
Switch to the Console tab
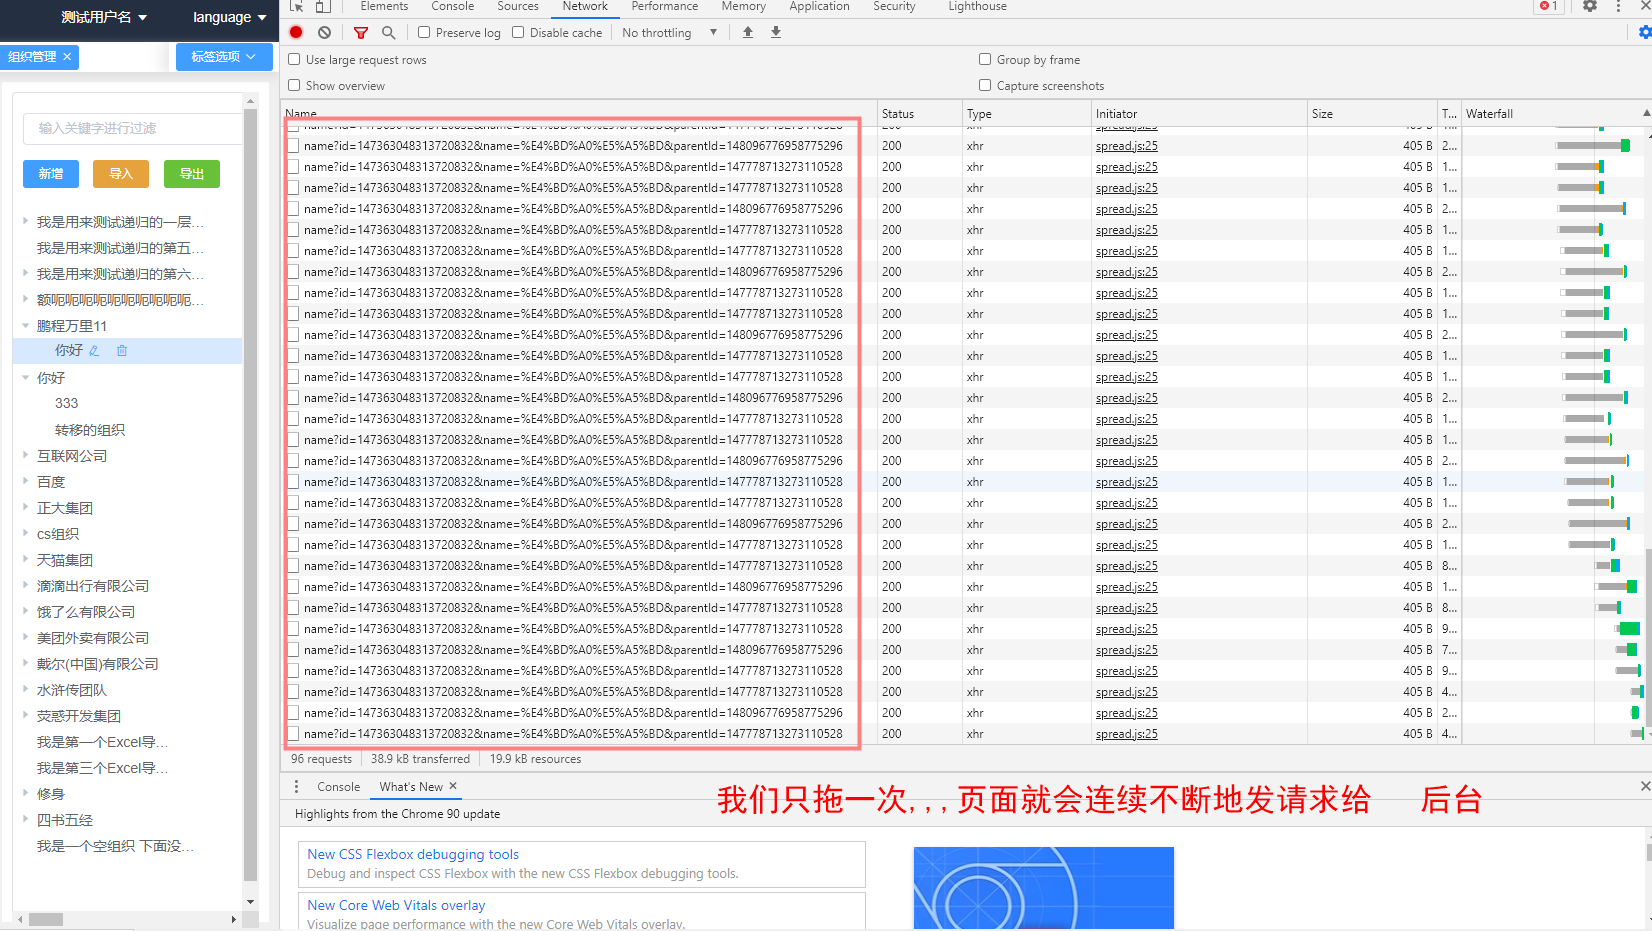pos(452,7)
